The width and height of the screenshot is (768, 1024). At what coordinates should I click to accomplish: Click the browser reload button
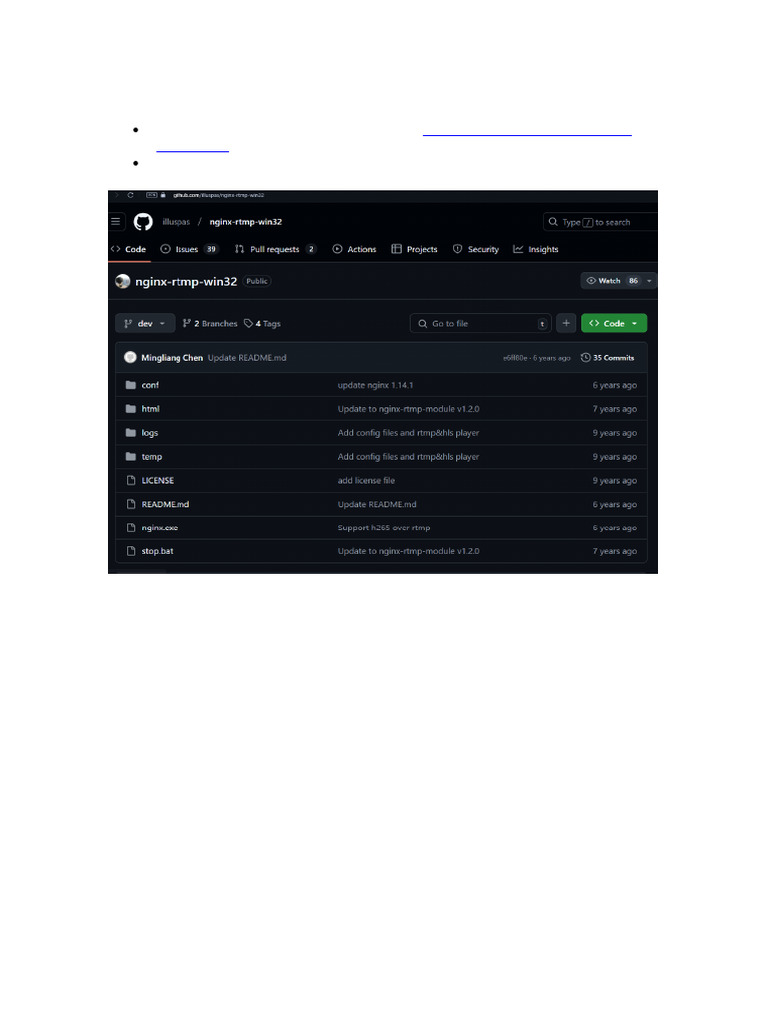pyautogui.click(x=131, y=195)
